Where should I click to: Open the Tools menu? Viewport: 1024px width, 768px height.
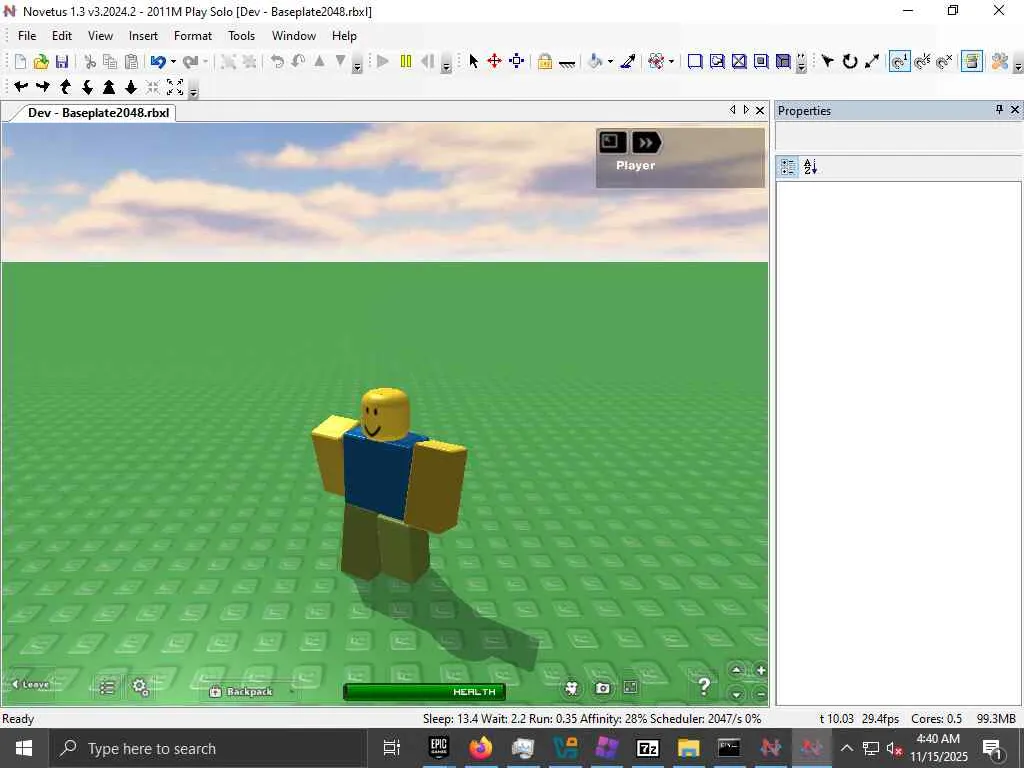click(241, 36)
